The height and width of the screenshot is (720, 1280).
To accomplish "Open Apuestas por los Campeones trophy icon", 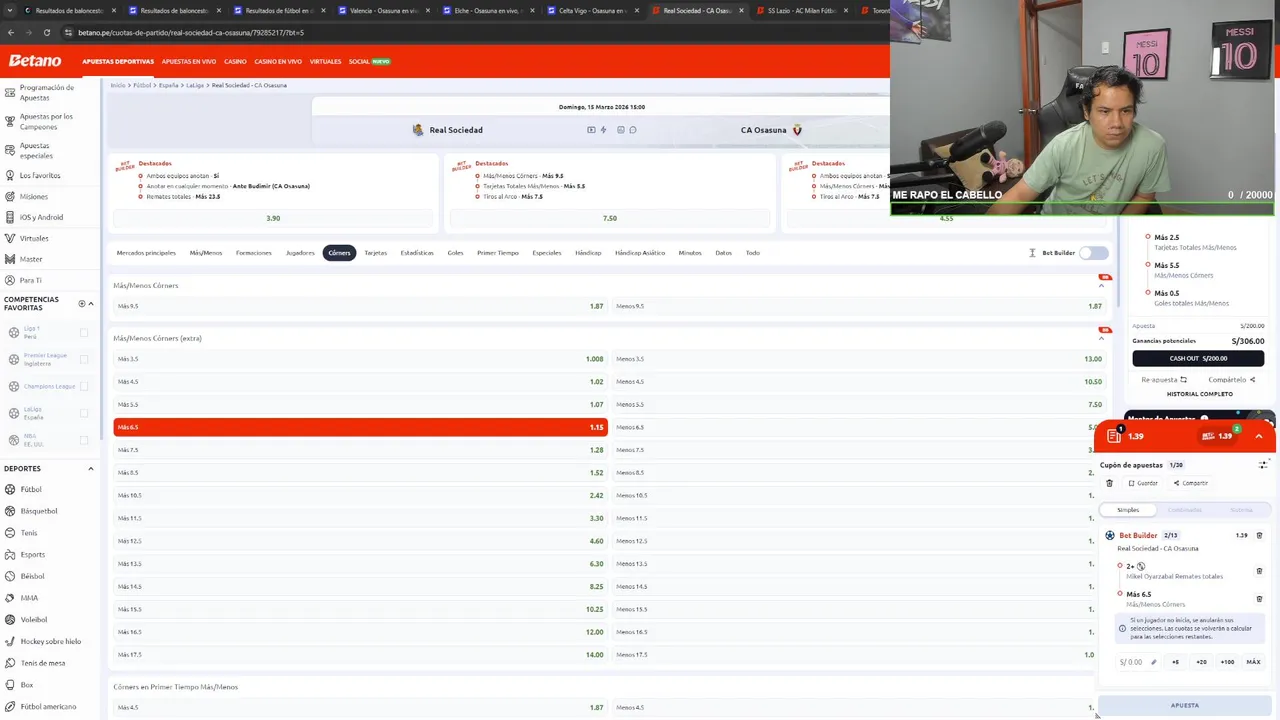I will pyautogui.click(x=10, y=121).
